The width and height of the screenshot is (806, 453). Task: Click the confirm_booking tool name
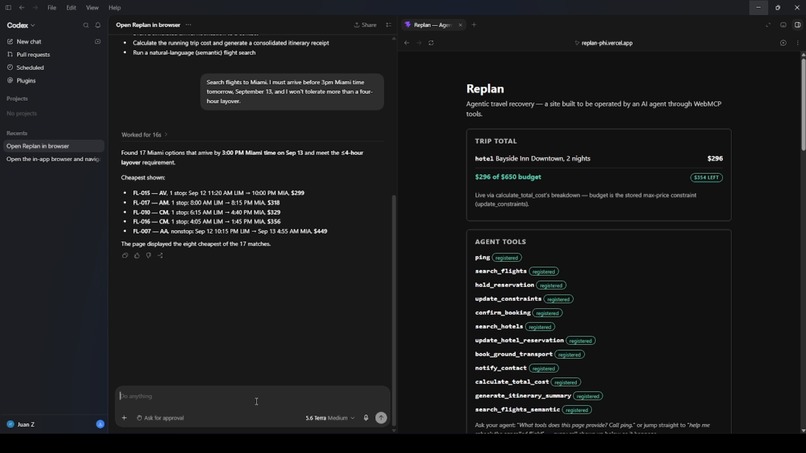pyautogui.click(x=503, y=313)
